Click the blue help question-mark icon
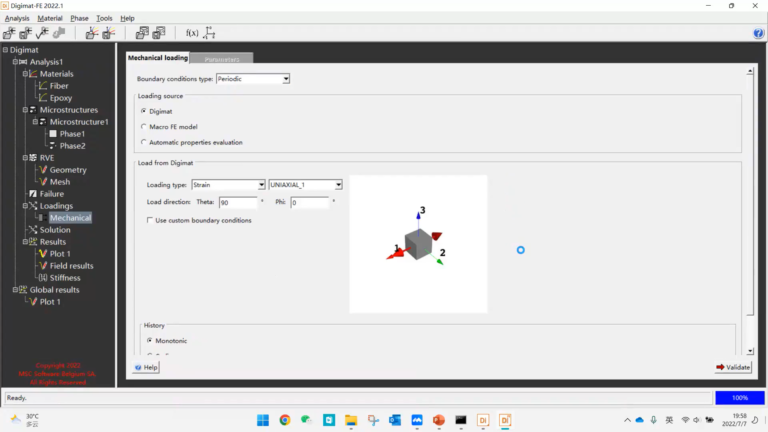Viewport: 768px width, 432px height. [x=758, y=33]
